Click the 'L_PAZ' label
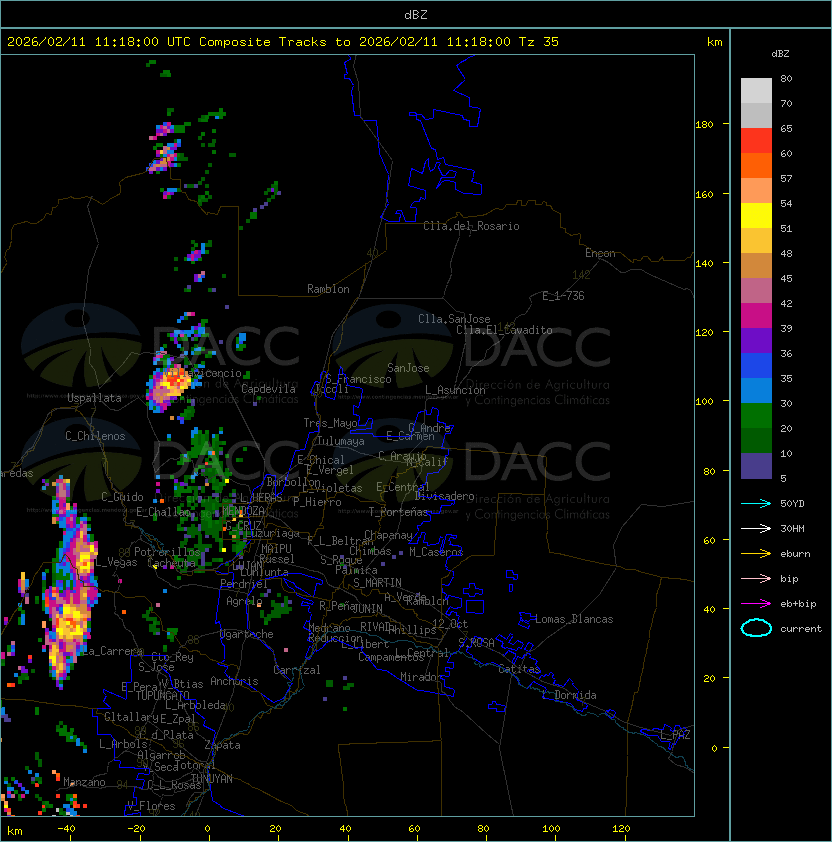The height and width of the screenshot is (842, 832). point(675,735)
